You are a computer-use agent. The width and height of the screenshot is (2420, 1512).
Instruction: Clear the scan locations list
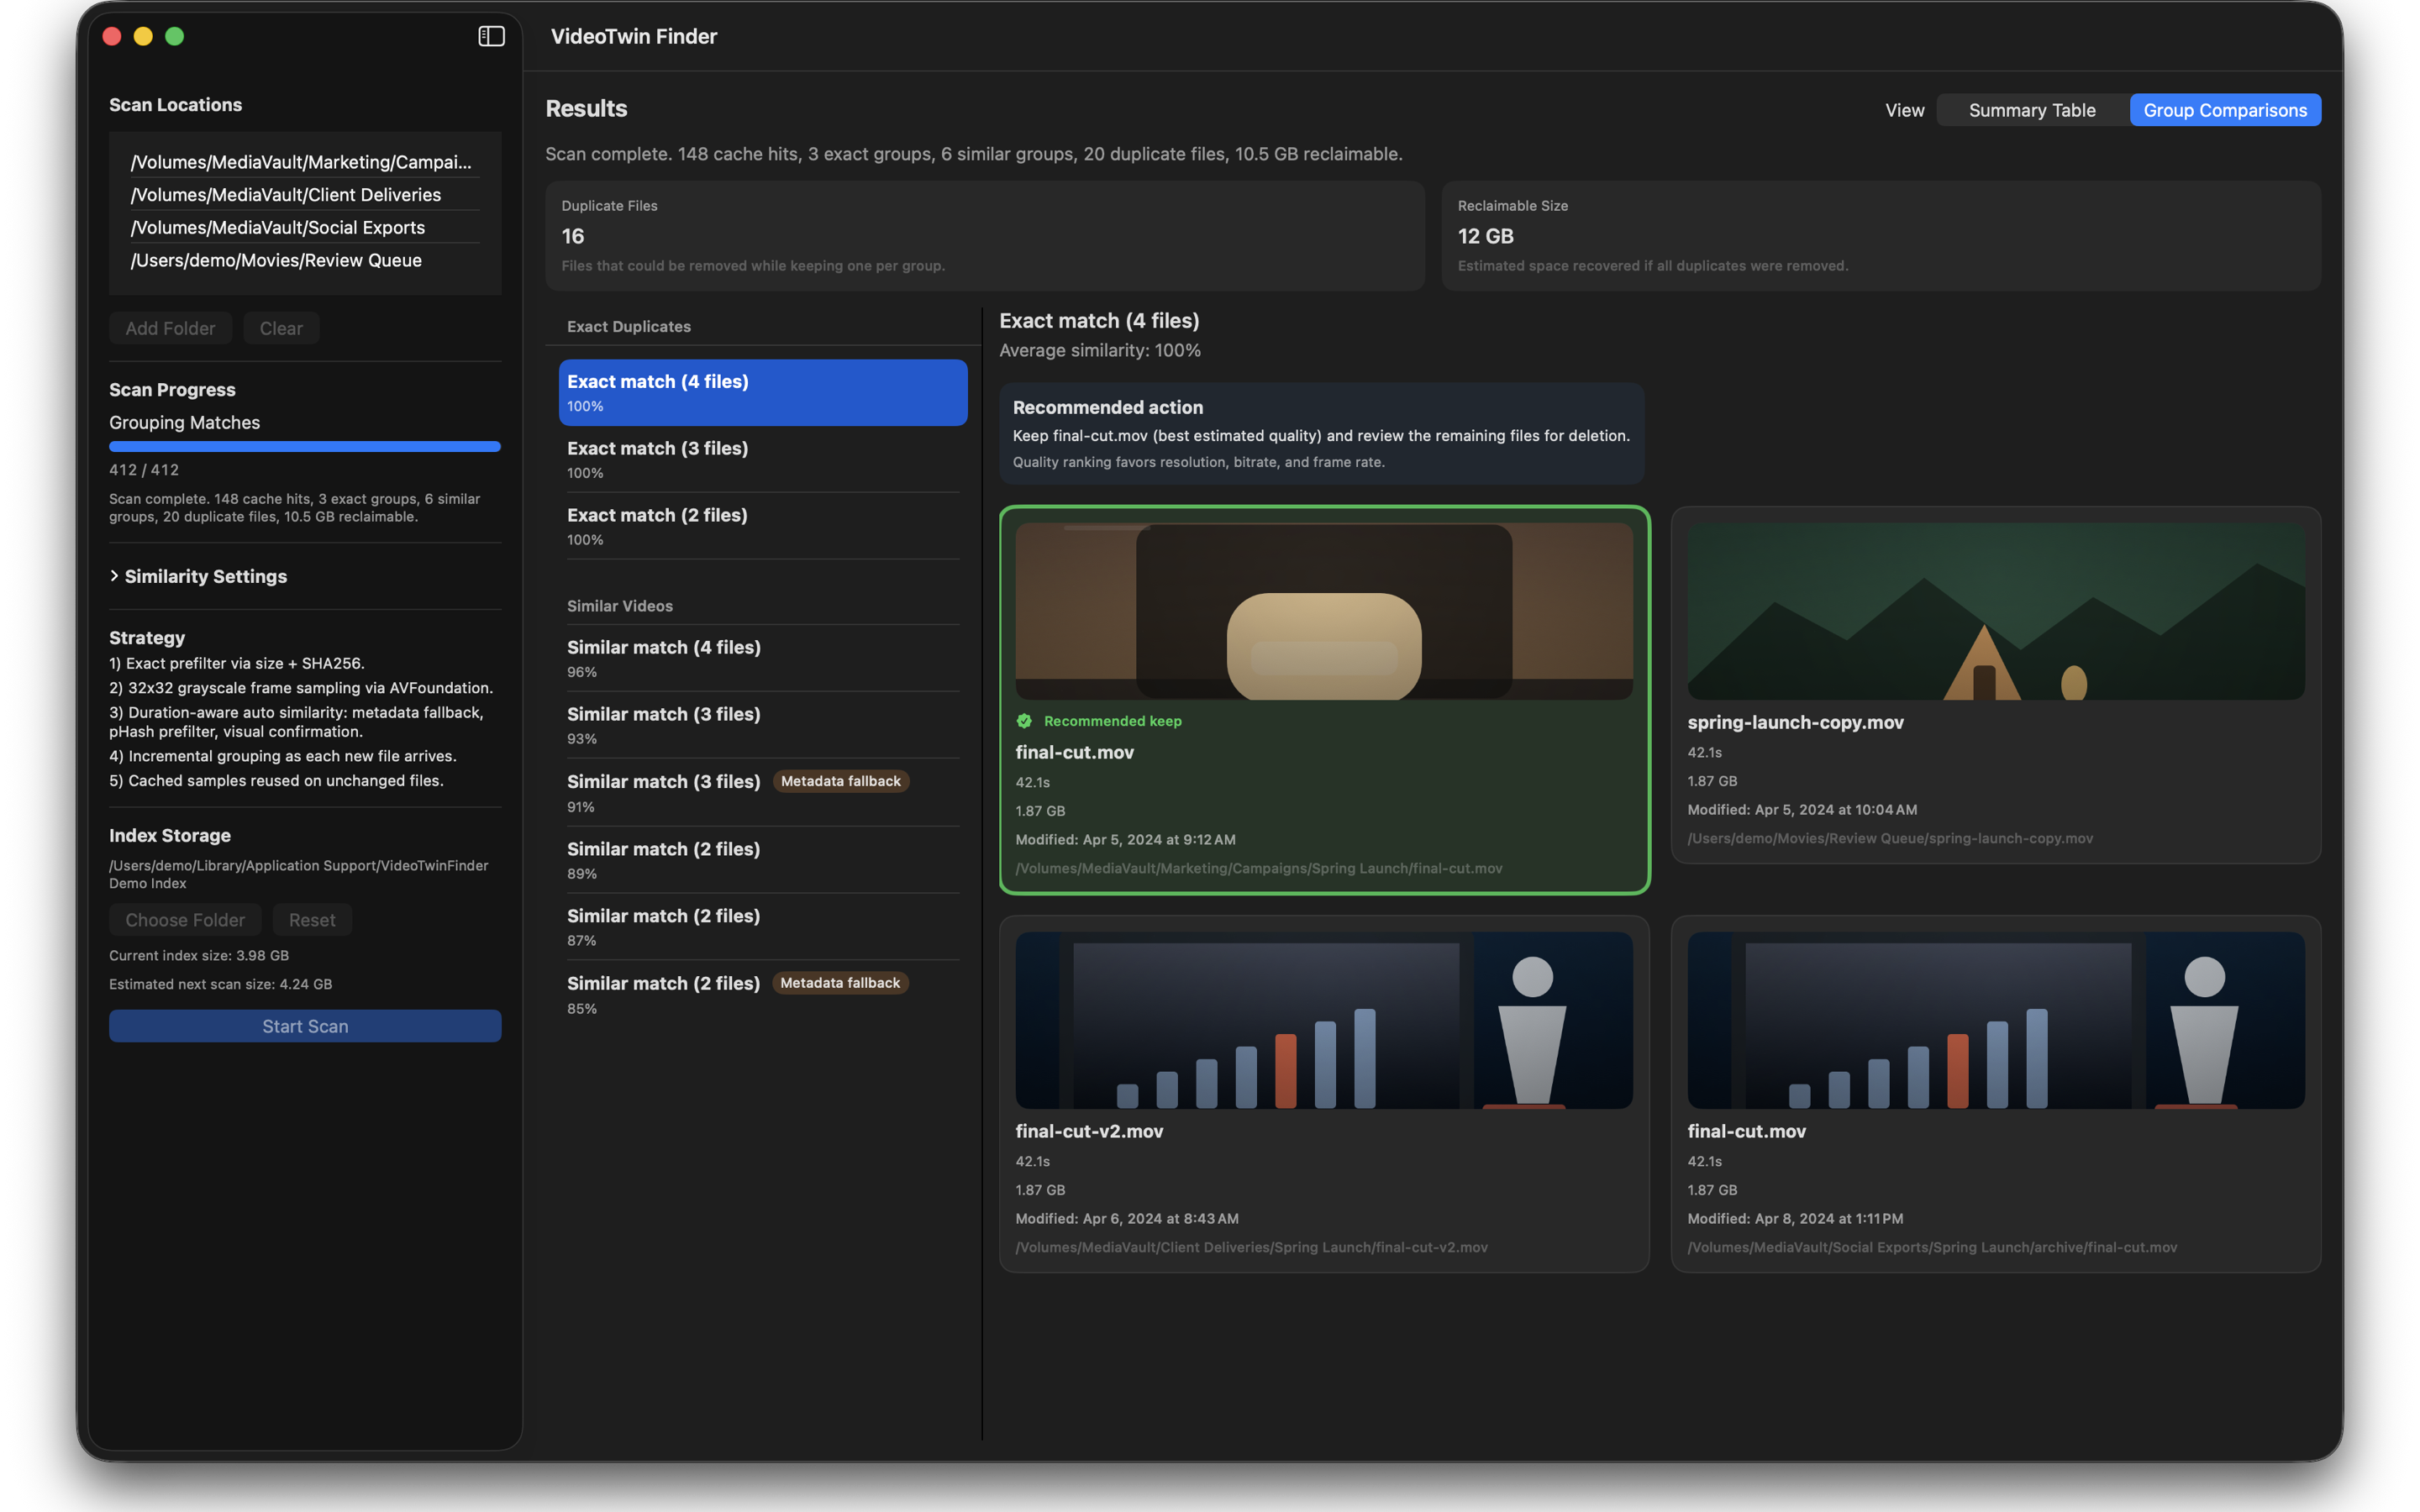point(281,328)
